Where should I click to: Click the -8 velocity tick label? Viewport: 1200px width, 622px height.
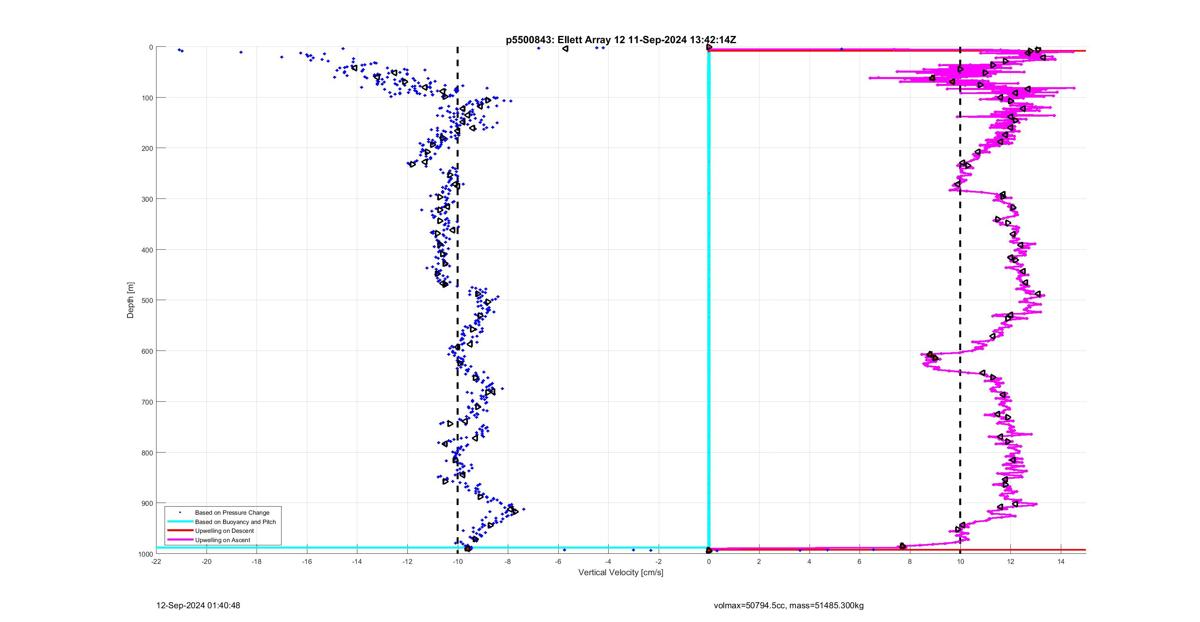coord(508,562)
